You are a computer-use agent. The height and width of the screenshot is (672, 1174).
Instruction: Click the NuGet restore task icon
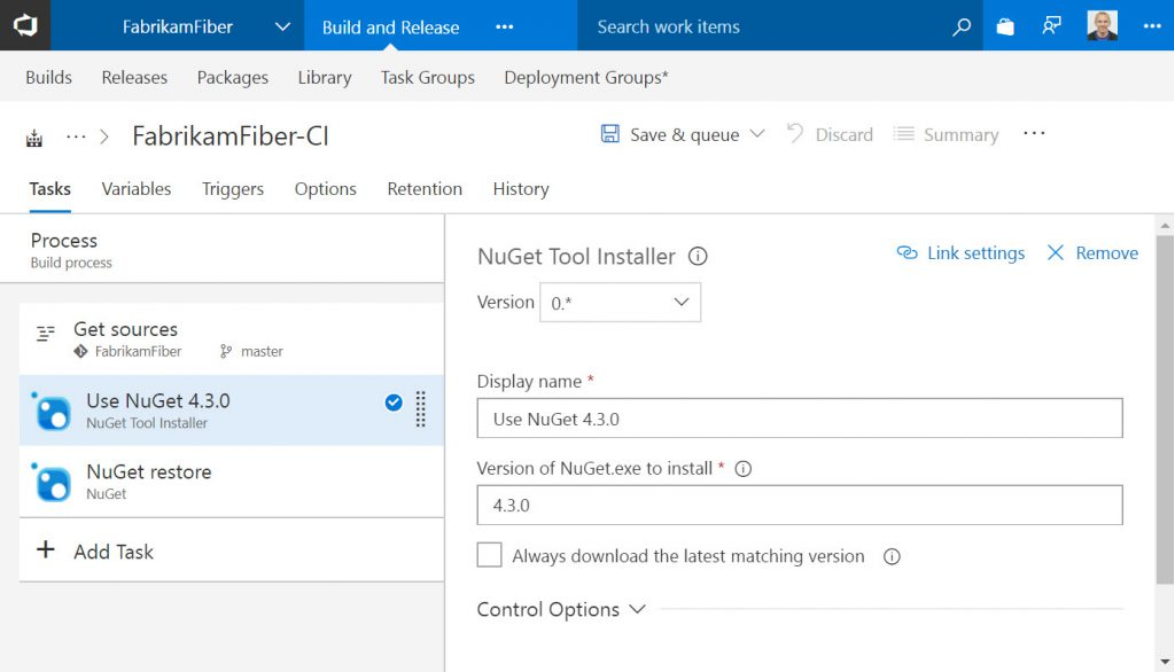pos(52,482)
